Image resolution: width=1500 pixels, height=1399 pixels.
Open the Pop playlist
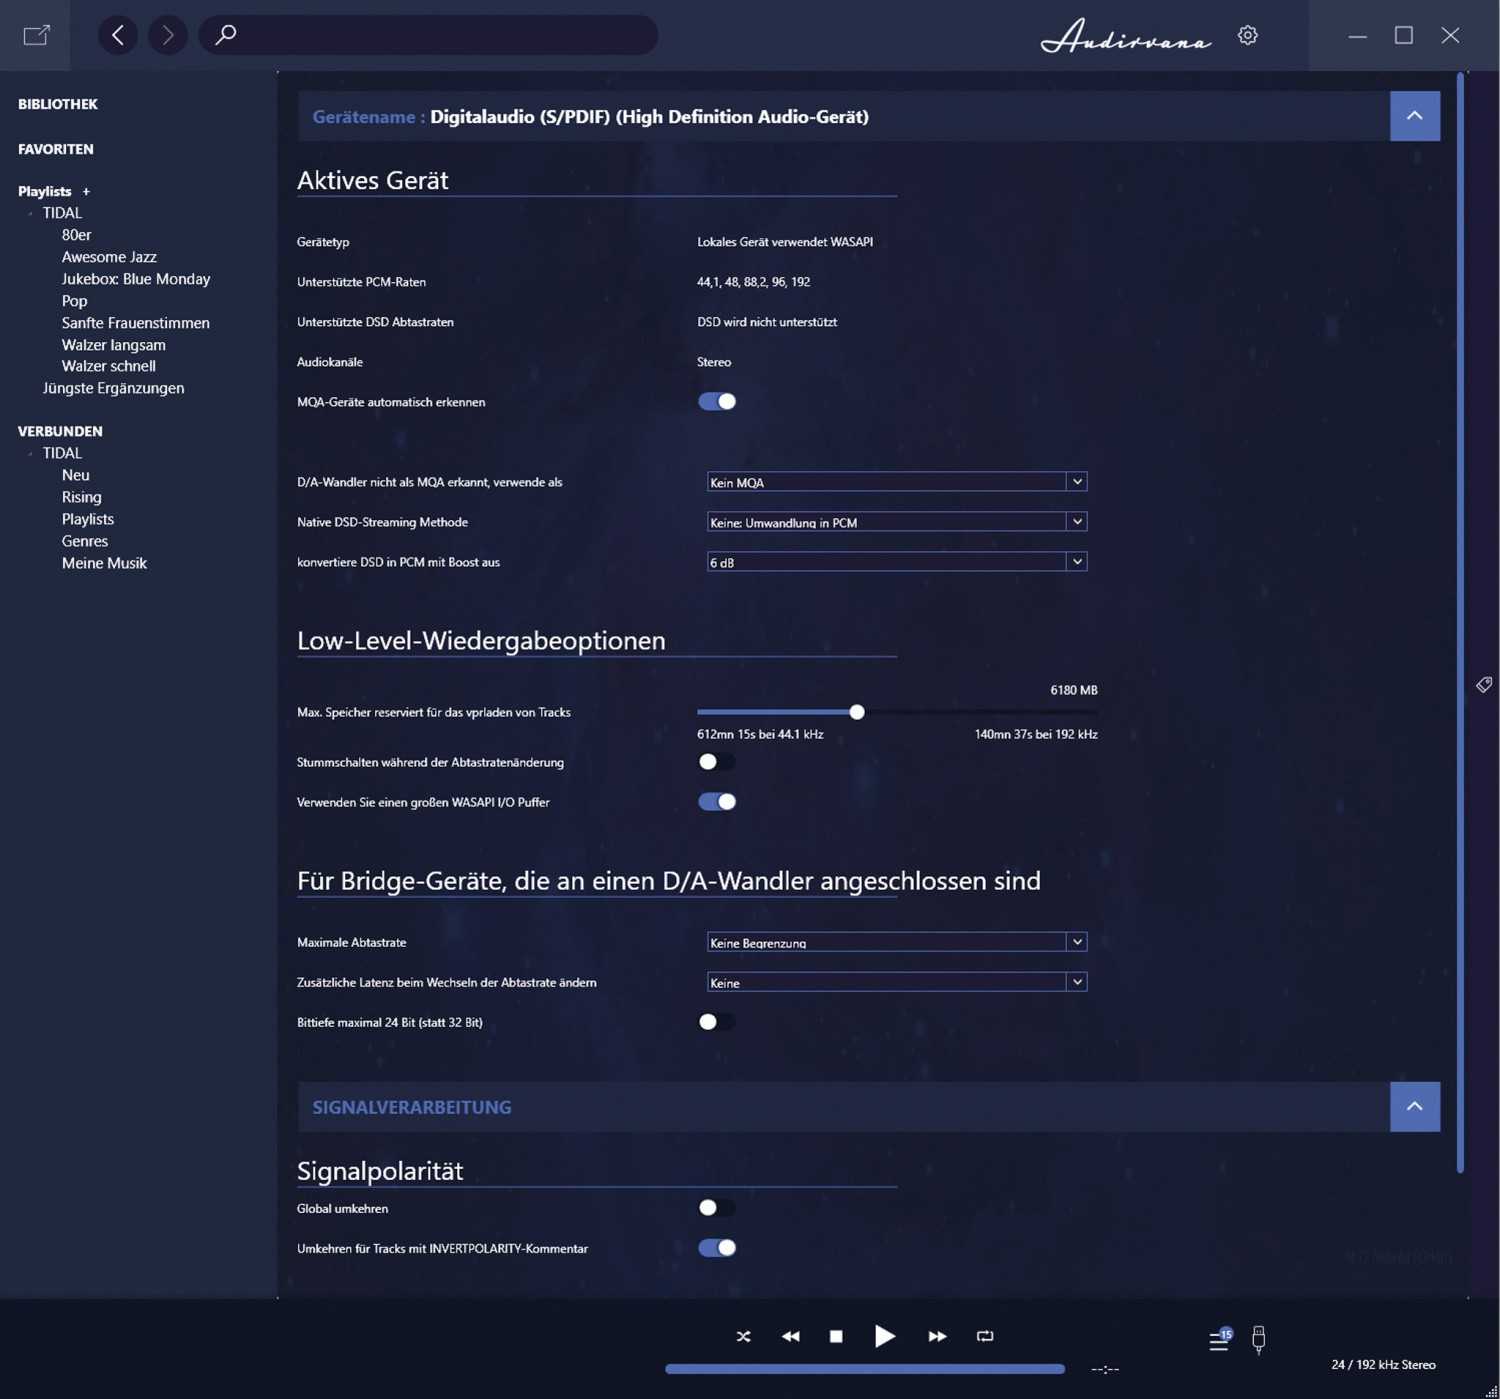point(74,301)
